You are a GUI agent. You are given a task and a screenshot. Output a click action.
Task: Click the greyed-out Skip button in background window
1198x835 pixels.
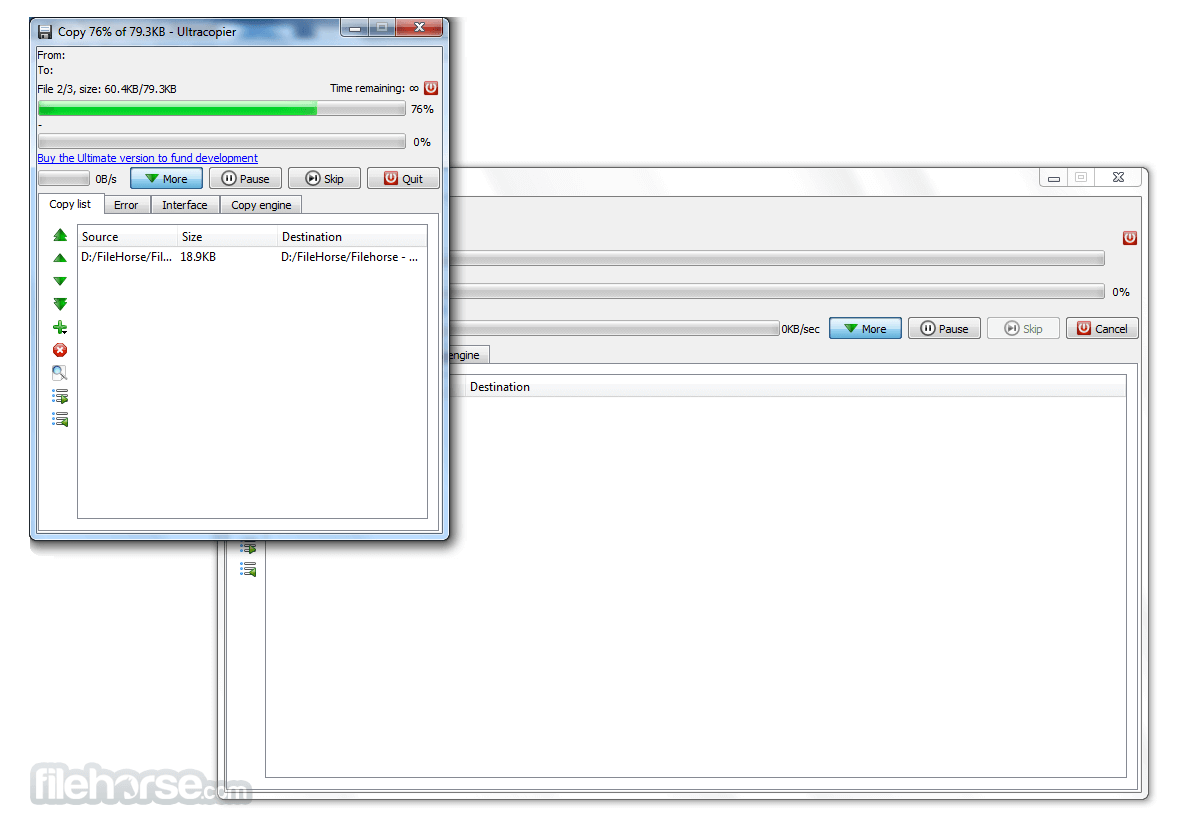click(1023, 328)
